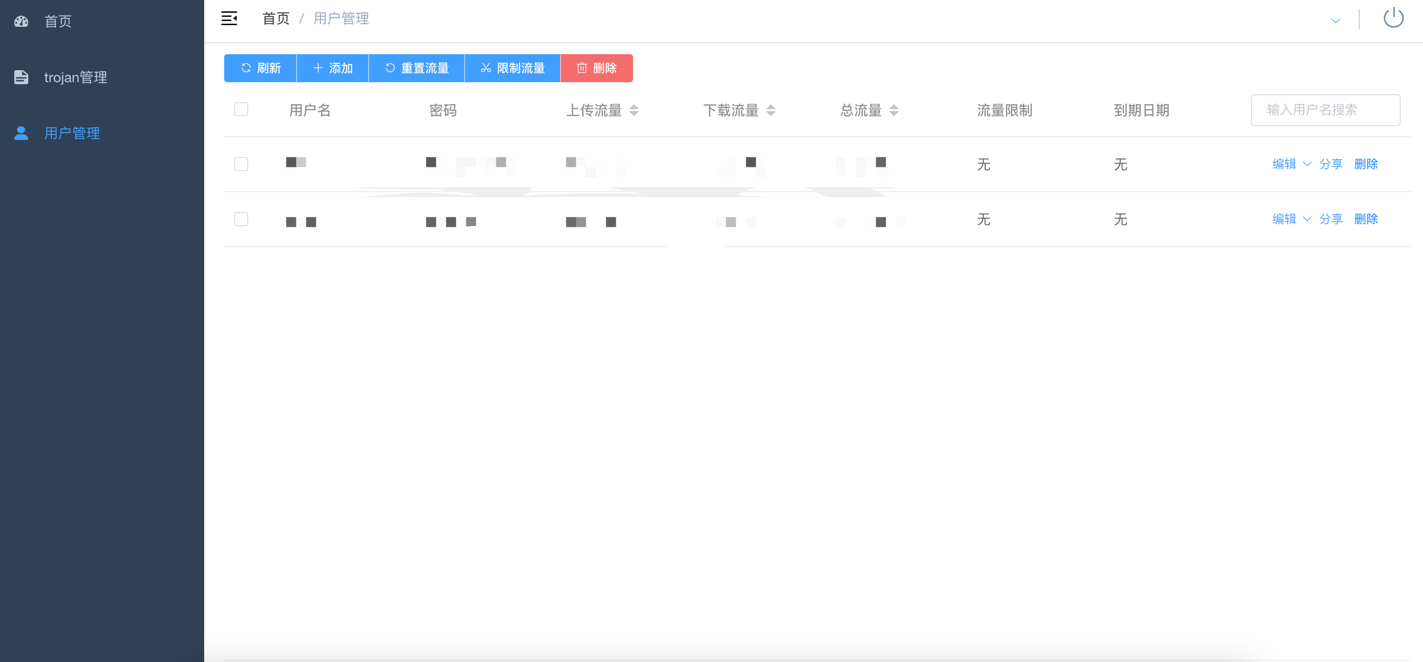Open trojan管理 in the sidebar menu
Viewport: 1423px width, 662px height.
(75, 77)
